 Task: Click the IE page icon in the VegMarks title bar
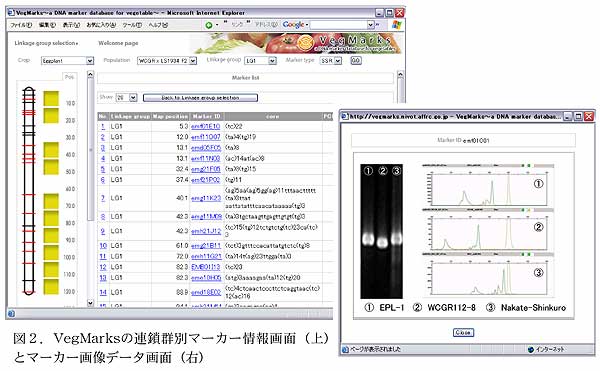[x=11, y=13]
